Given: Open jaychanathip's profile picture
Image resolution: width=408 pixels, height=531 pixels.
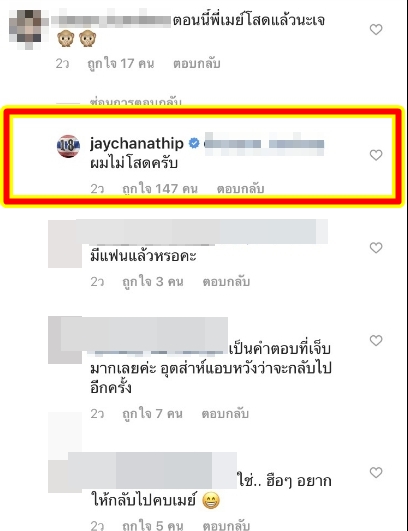Looking at the screenshot, I should click(68, 146).
